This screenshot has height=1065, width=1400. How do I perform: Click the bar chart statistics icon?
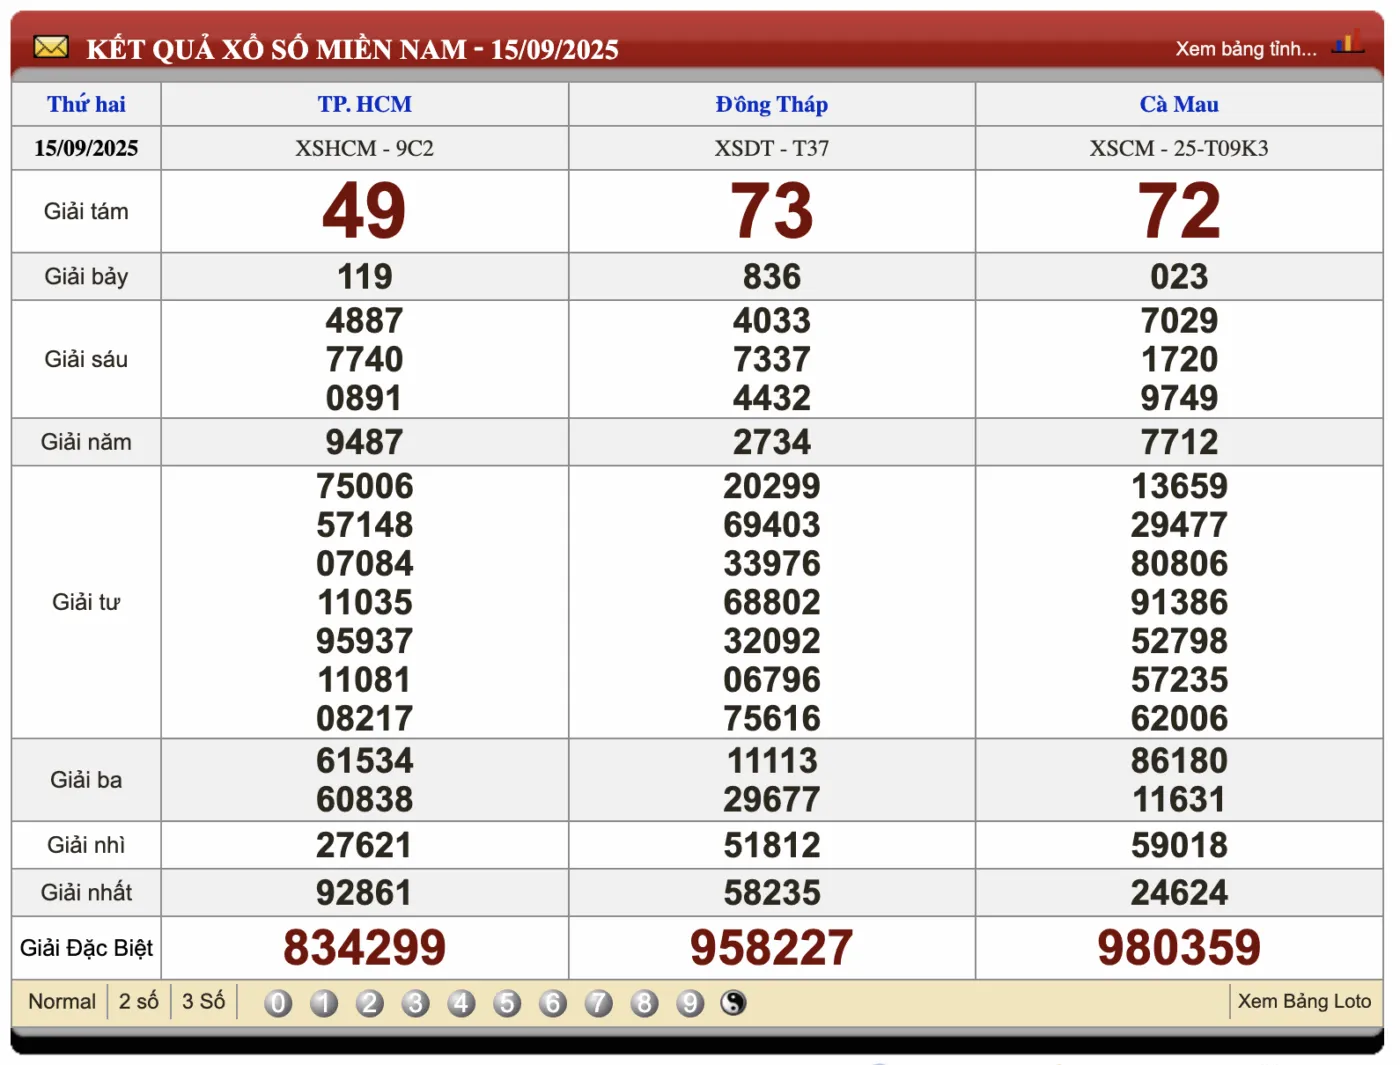(1347, 43)
